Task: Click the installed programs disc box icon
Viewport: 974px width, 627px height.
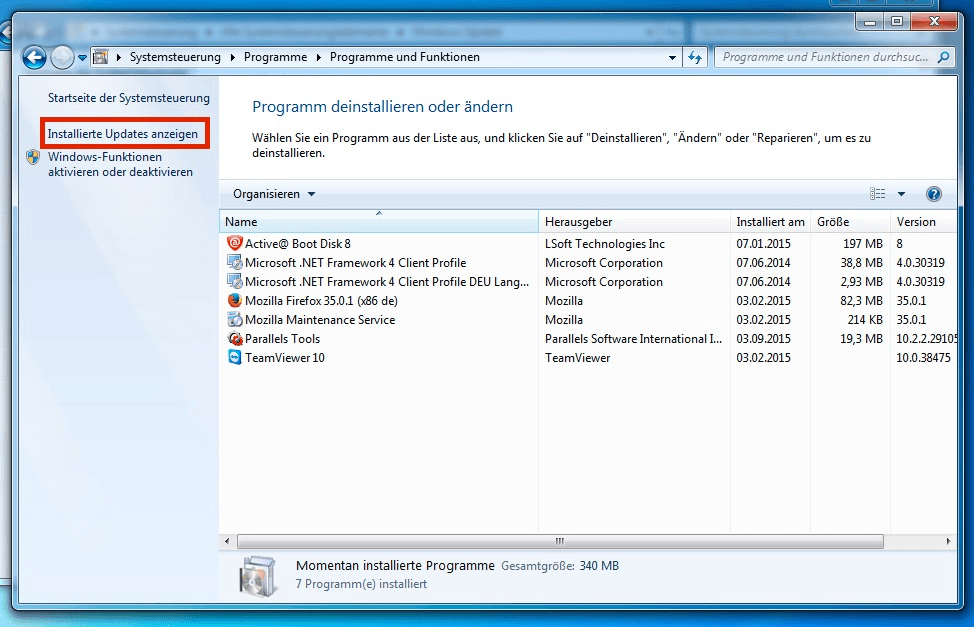Action: click(258, 576)
